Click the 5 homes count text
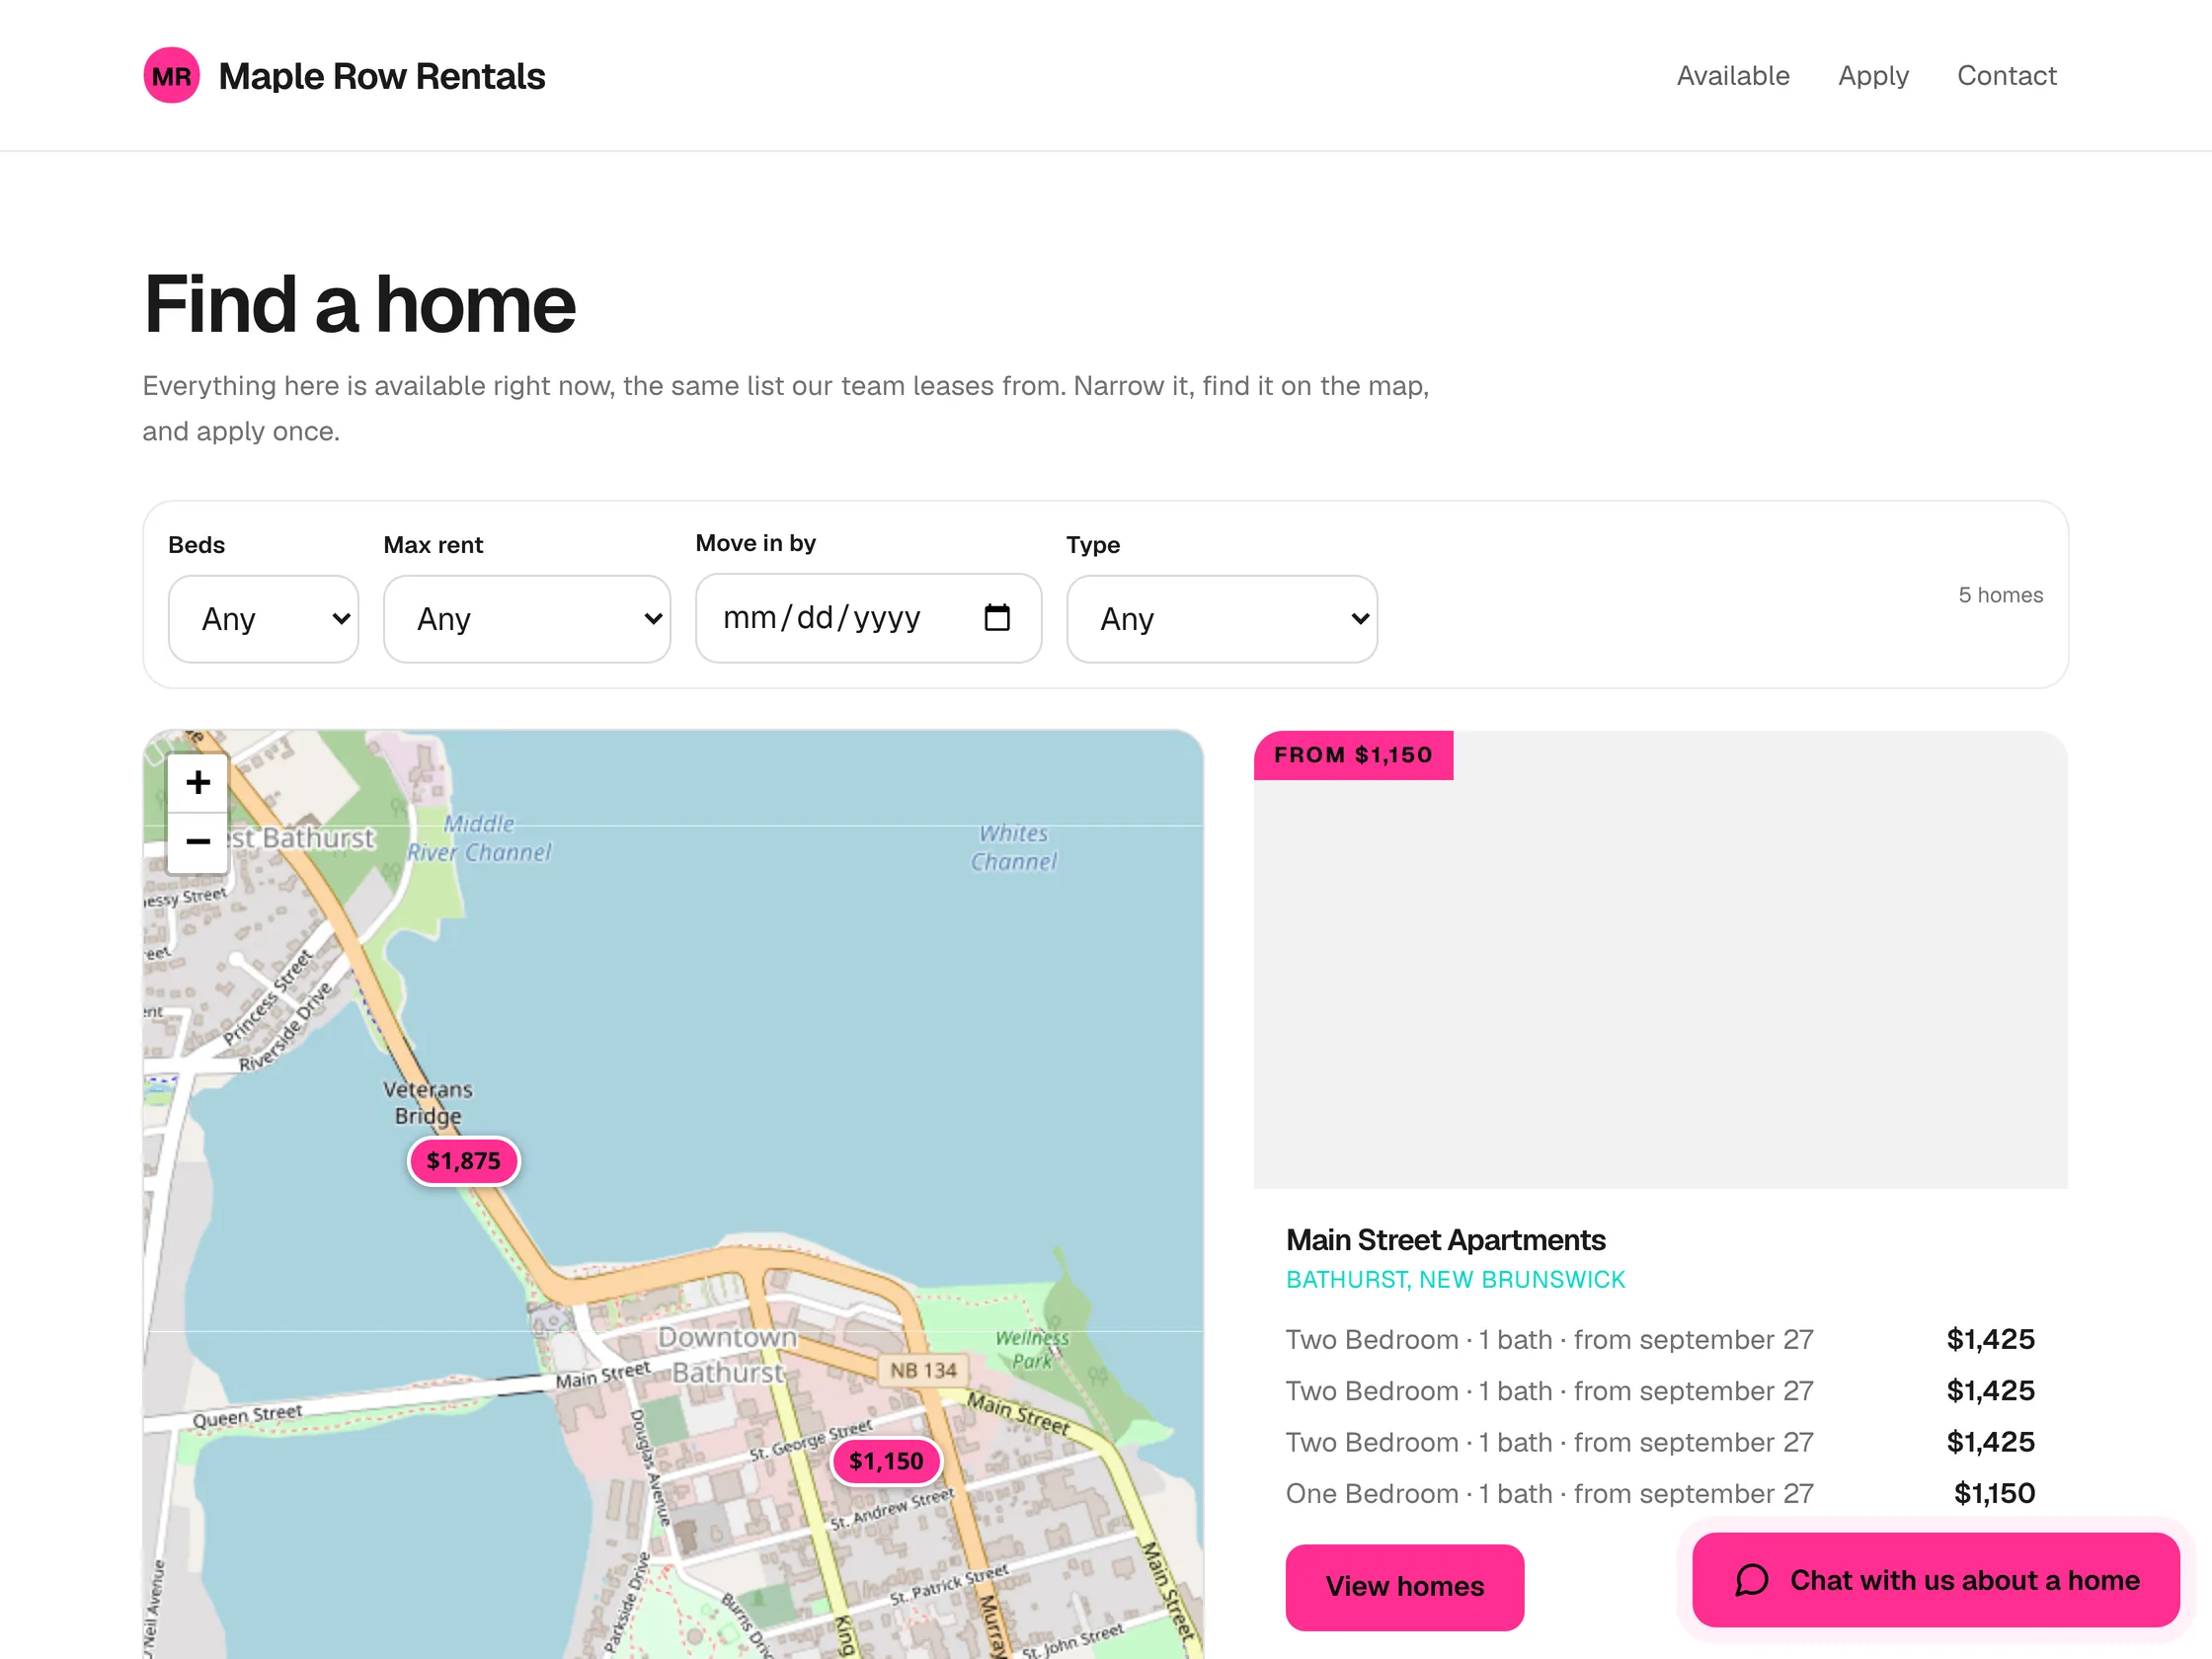 coord(2000,595)
